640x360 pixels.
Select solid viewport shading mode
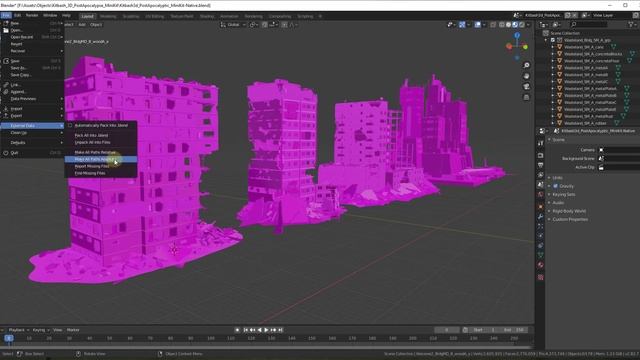(509, 25)
